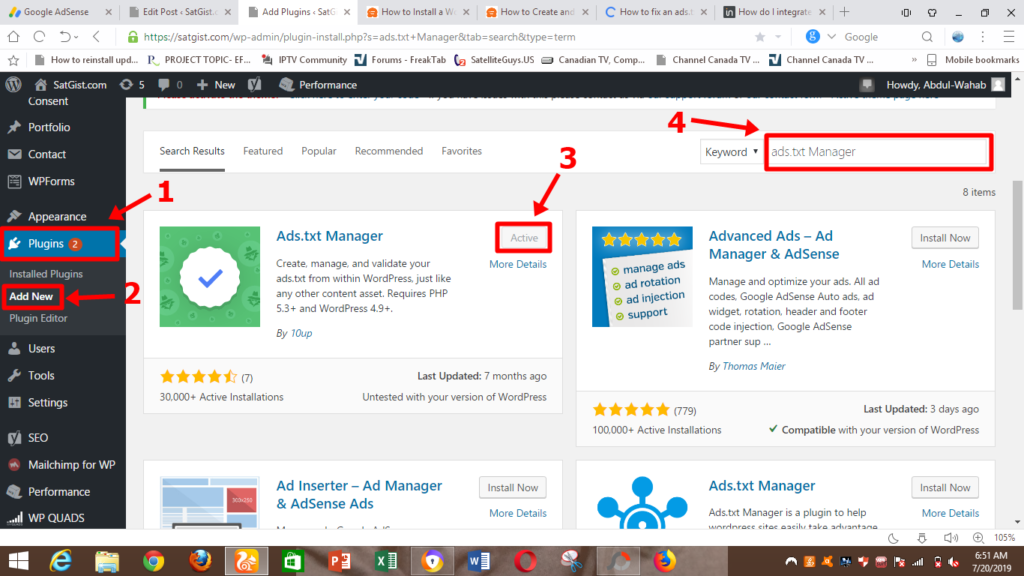1024x576 pixels.
Task: Click the search magnifier icon in browser
Action: click(927, 37)
